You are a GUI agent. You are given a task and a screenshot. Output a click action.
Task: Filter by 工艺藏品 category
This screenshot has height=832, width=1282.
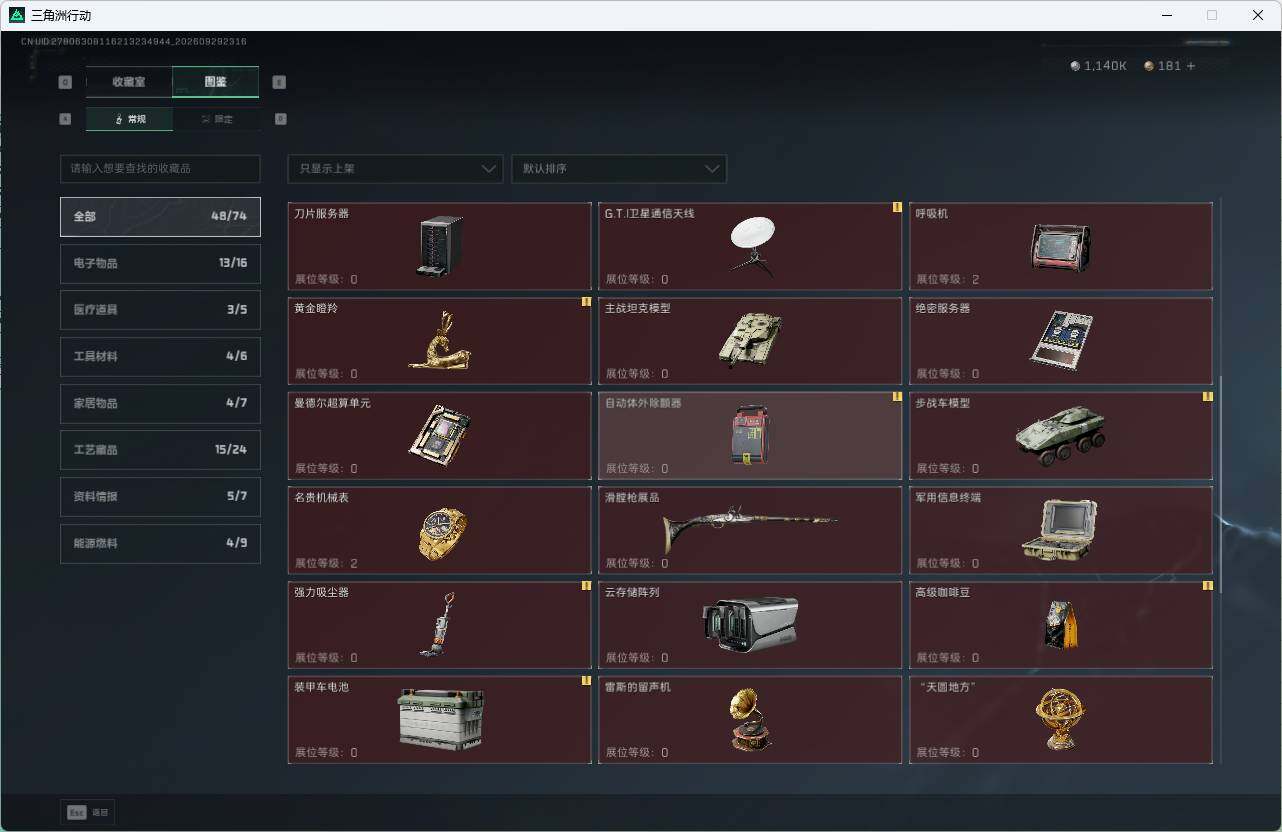[160, 450]
